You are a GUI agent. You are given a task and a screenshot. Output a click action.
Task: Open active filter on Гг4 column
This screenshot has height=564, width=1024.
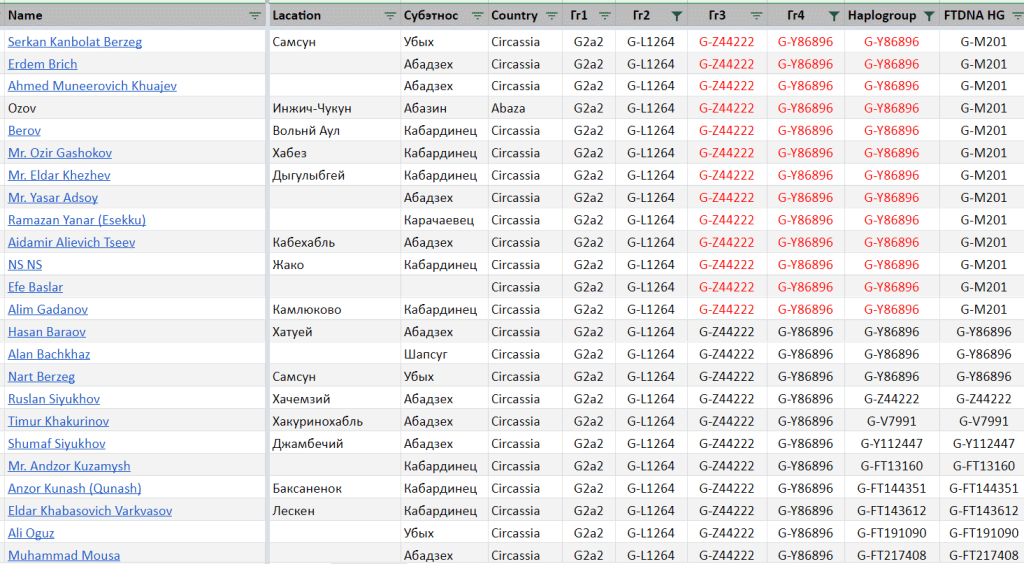(x=833, y=16)
